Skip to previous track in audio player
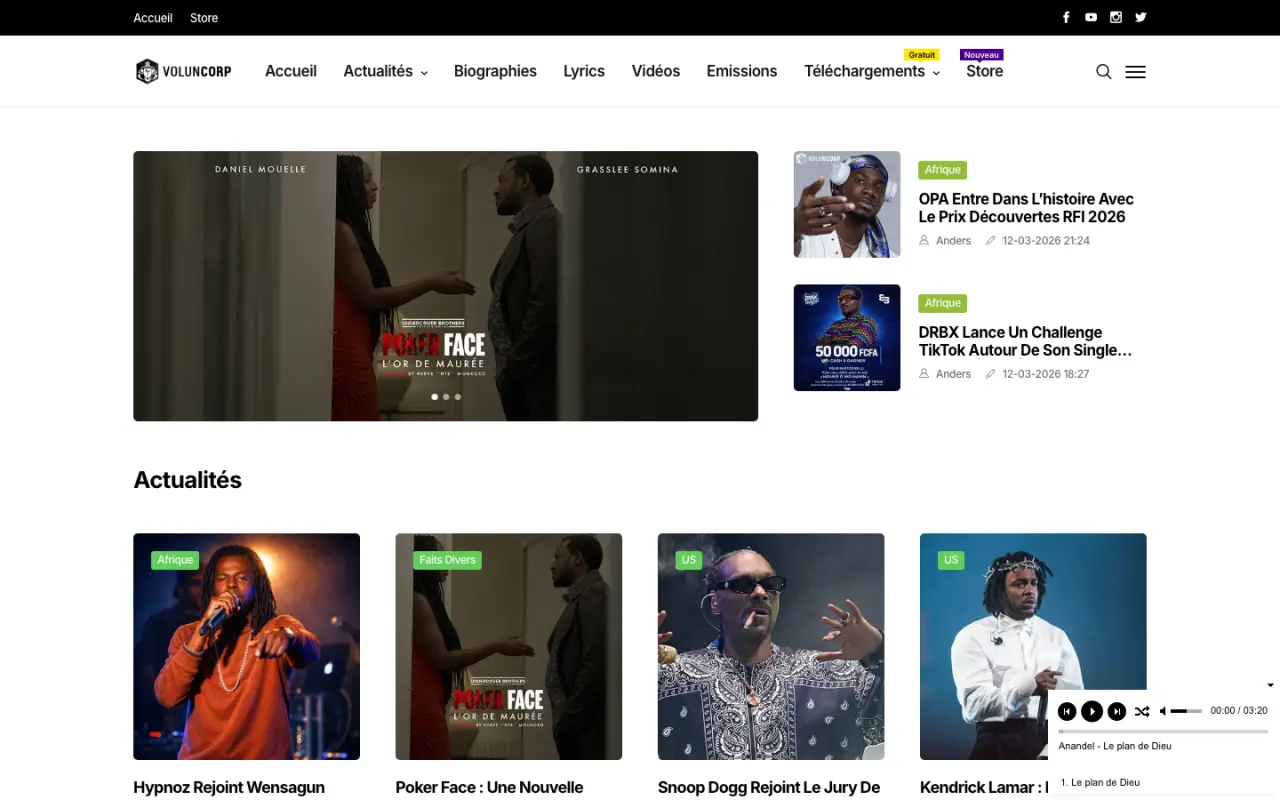1280x800 pixels. (x=1067, y=711)
